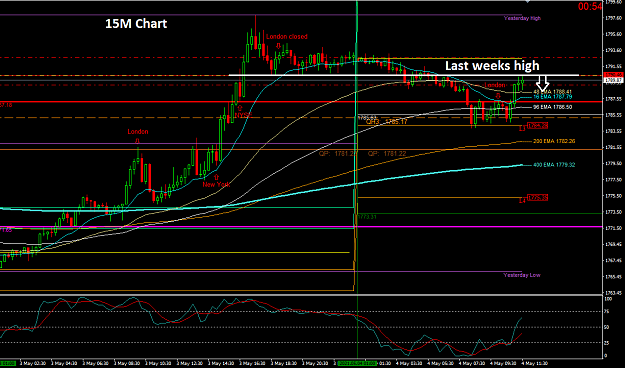Click the 3 May 20:30 time label

(316, 364)
